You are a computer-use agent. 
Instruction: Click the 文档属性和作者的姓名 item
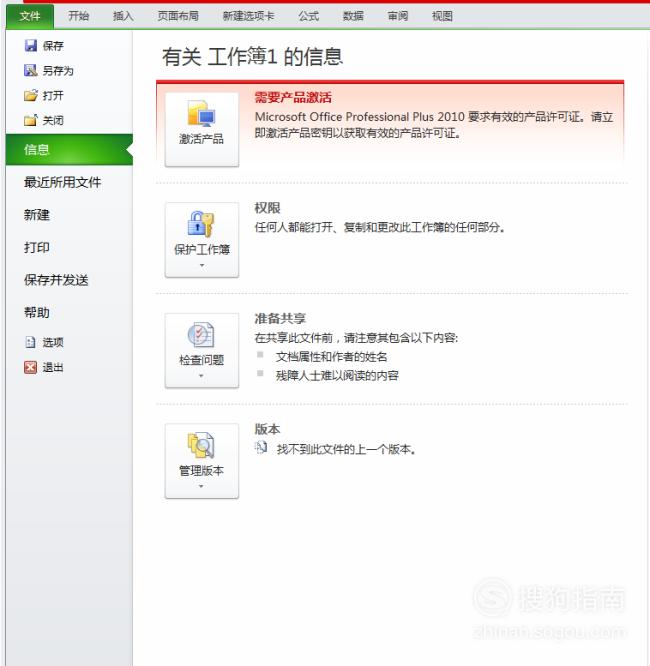(332, 357)
